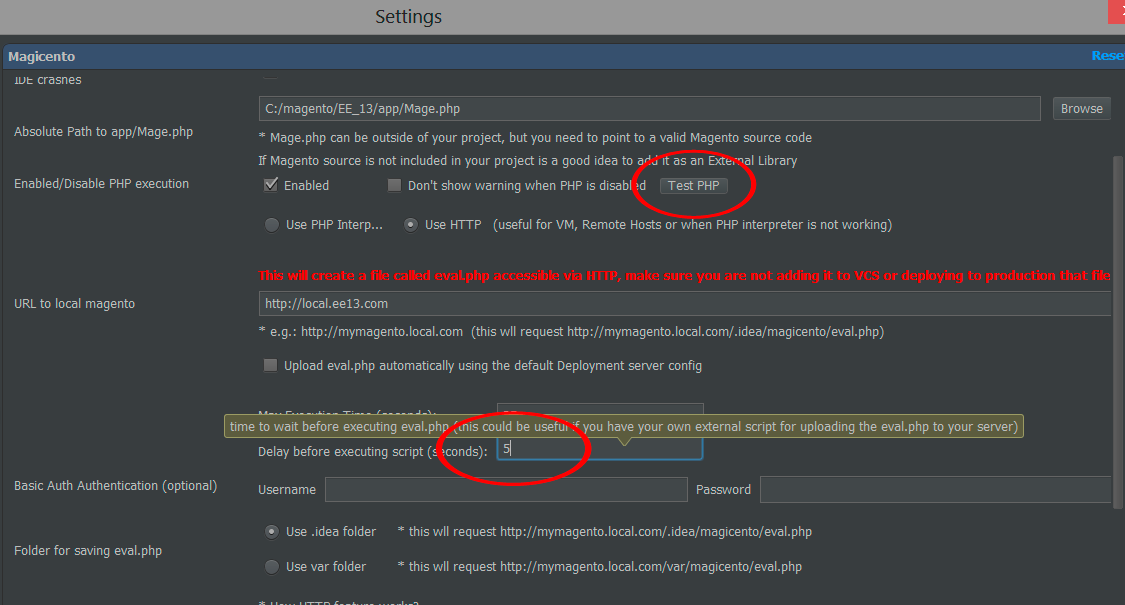Click the 'Delay before executing script (seconds)' label
1125x605 pixels.
point(373,451)
